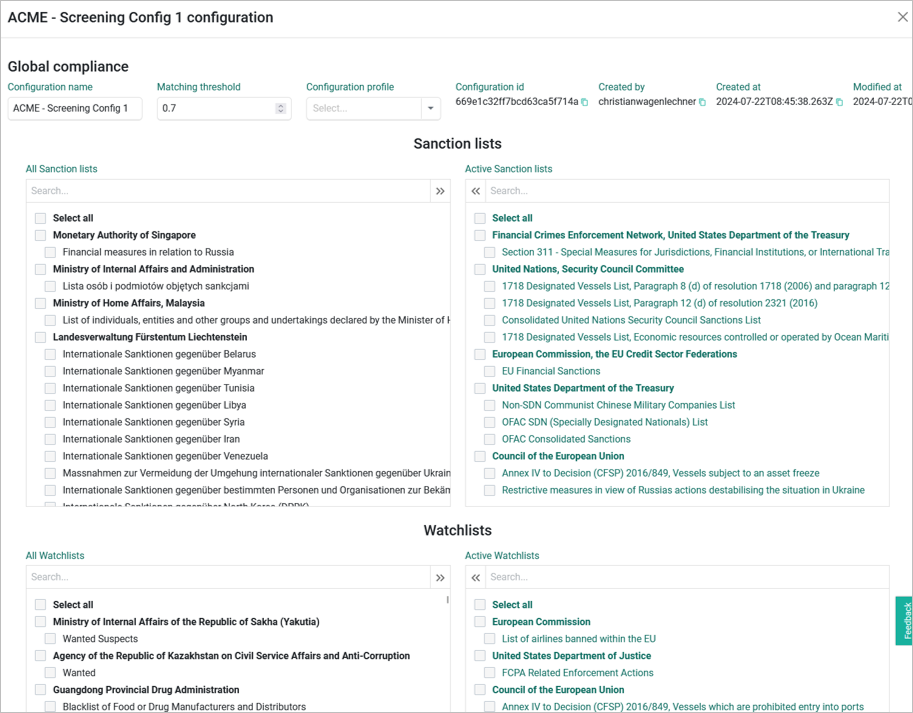Tick Internationale Sanktionen gegenüber Iran

tap(50, 439)
